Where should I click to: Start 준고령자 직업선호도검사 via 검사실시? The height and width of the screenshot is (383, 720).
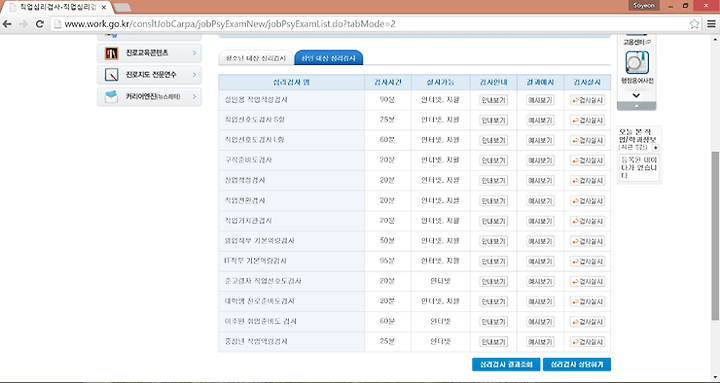coord(587,282)
